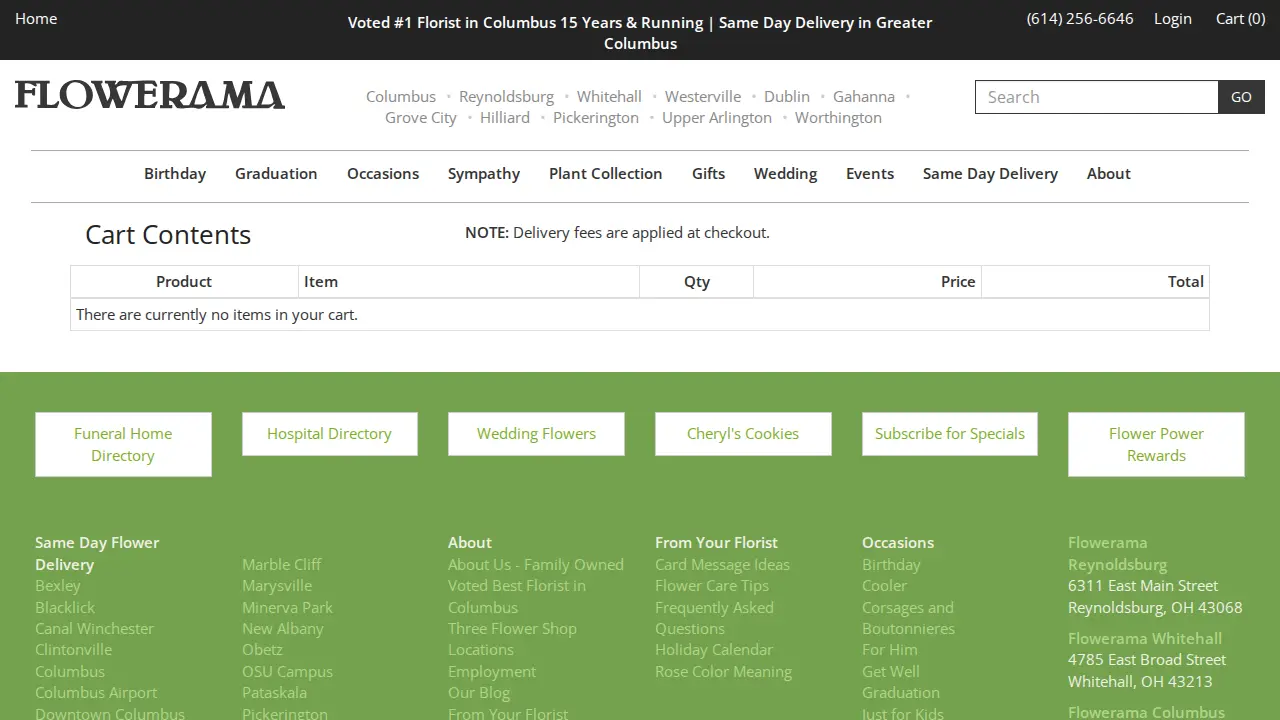The image size is (1280, 720).
Task: Select the Upper Arlington city link
Action: (x=717, y=118)
